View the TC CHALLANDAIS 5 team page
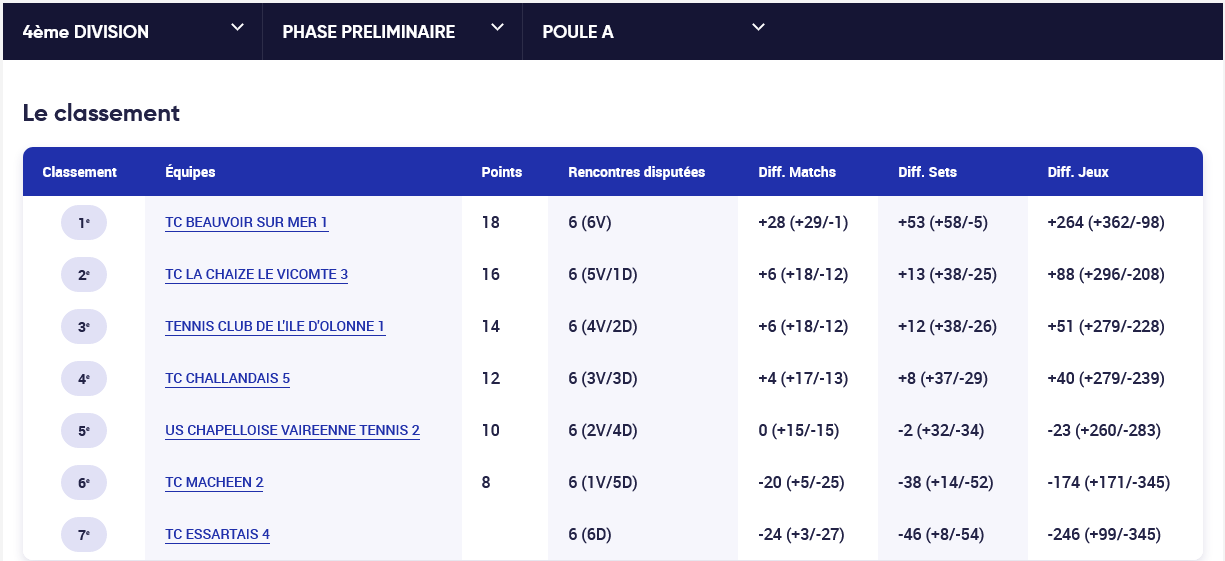Screen dimensions: 1225x561 pyautogui.click(x=227, y=379)
